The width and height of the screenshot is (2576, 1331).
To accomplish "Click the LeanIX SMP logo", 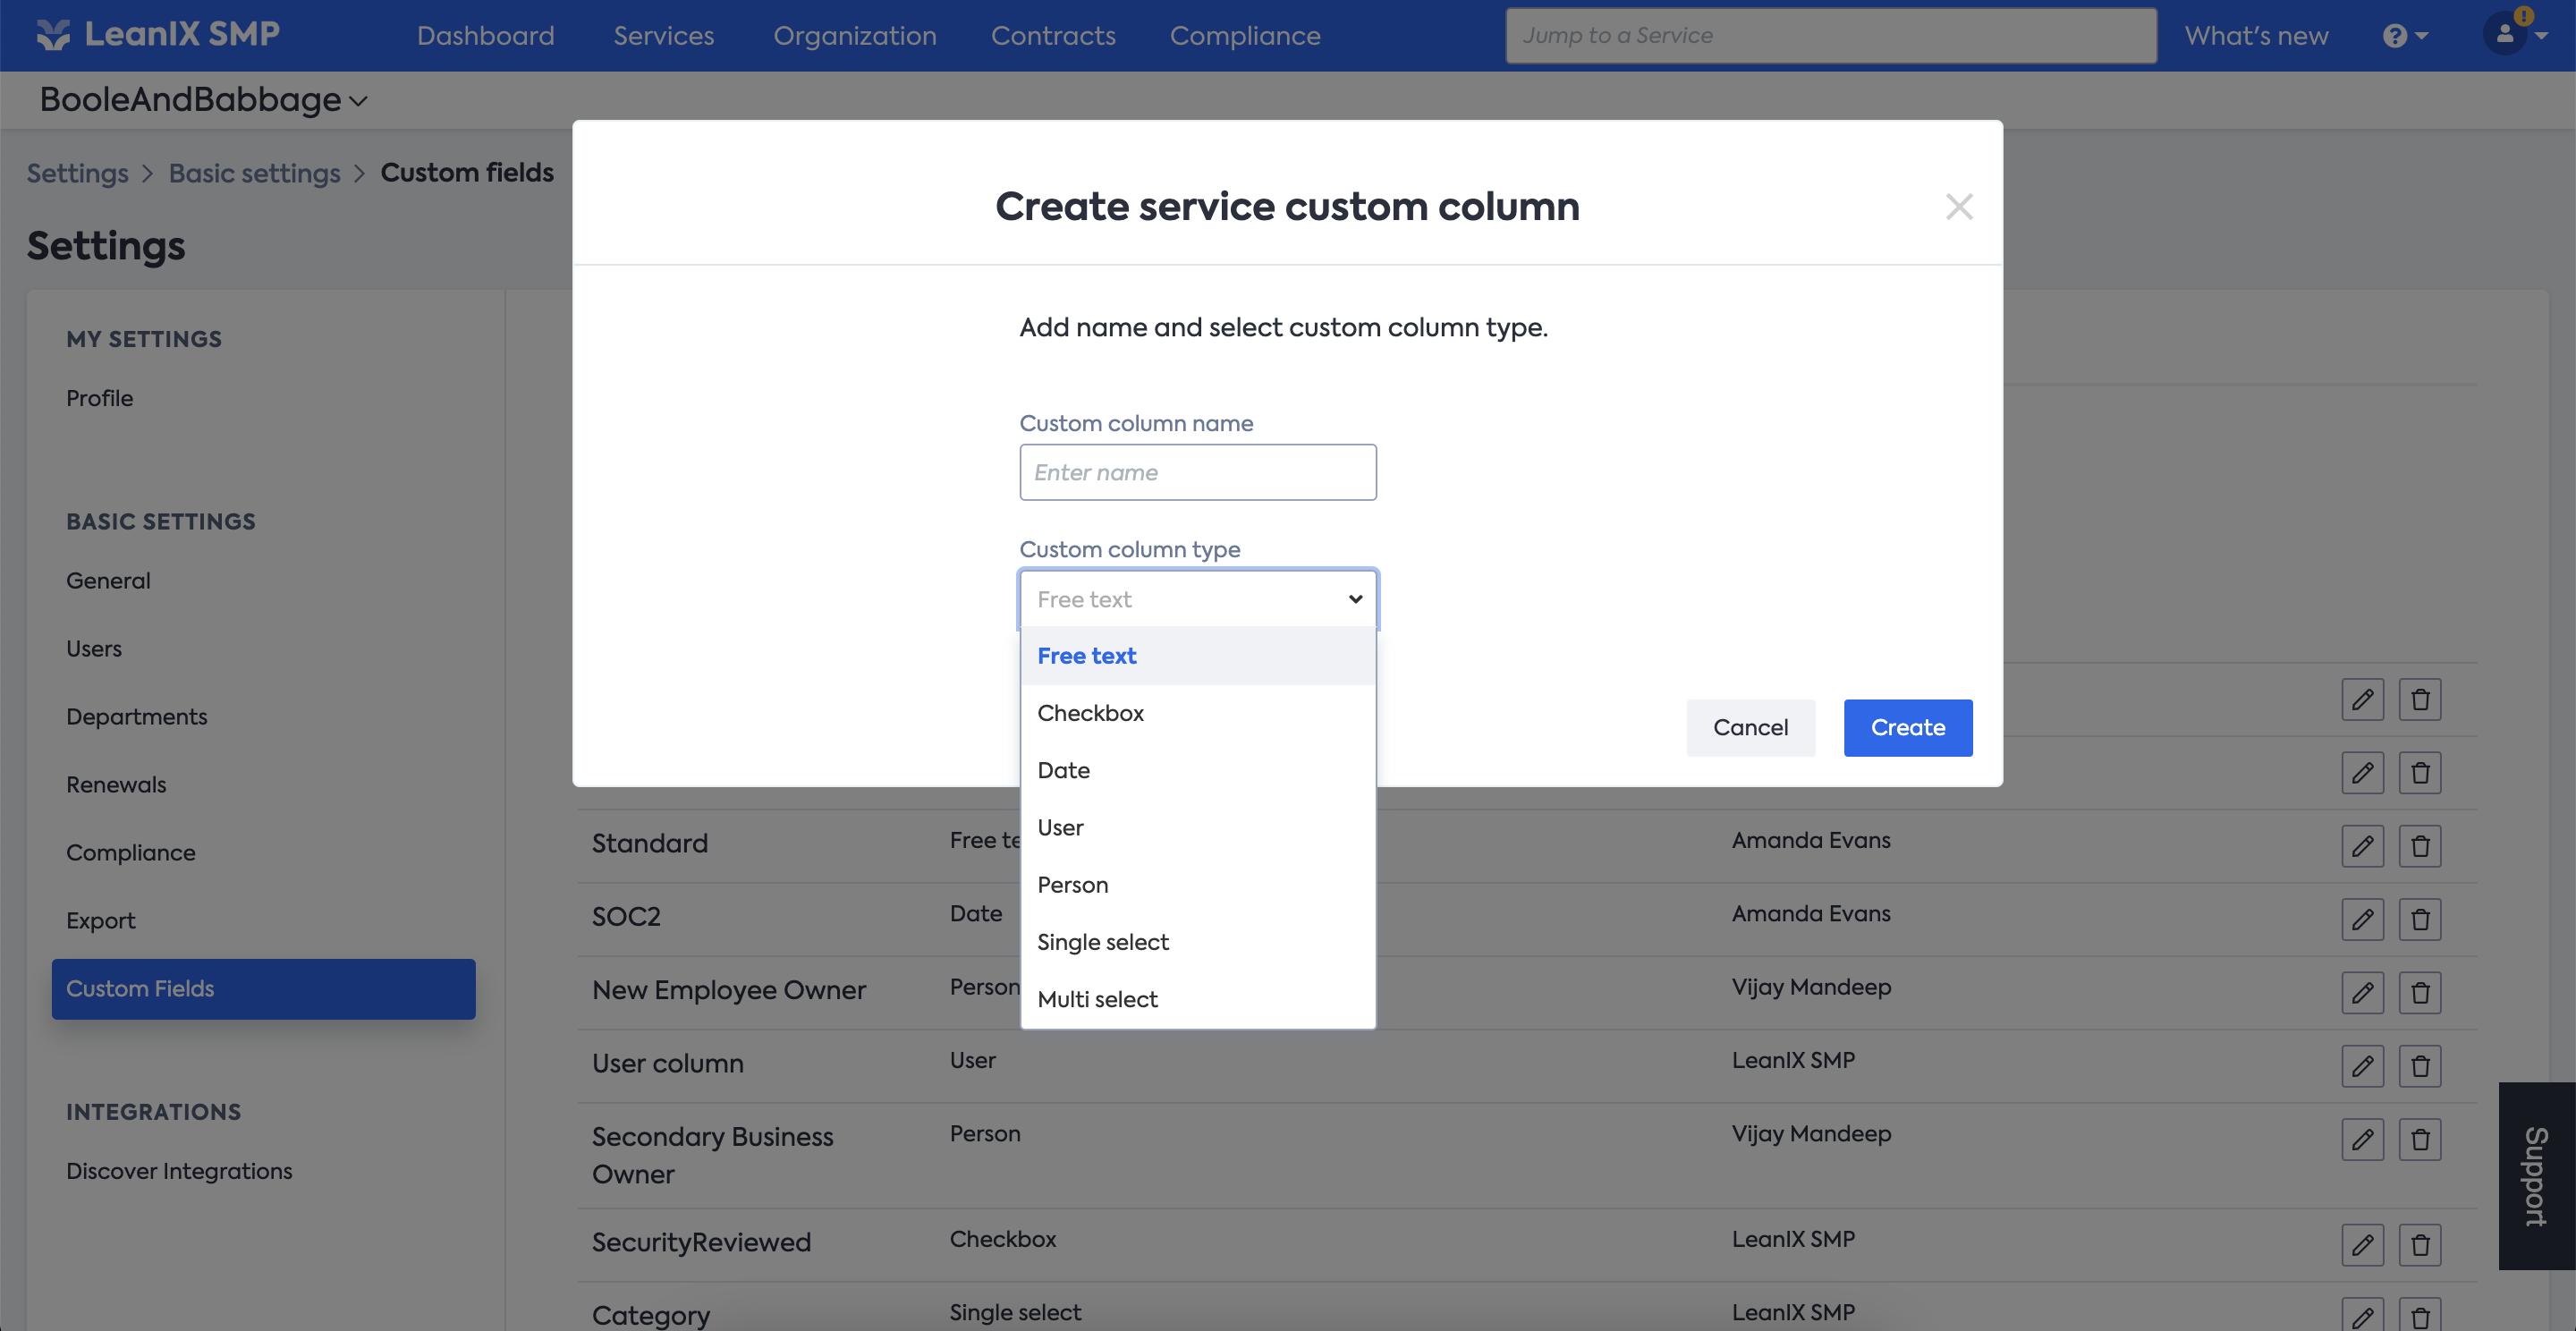I will click(160, 35).
